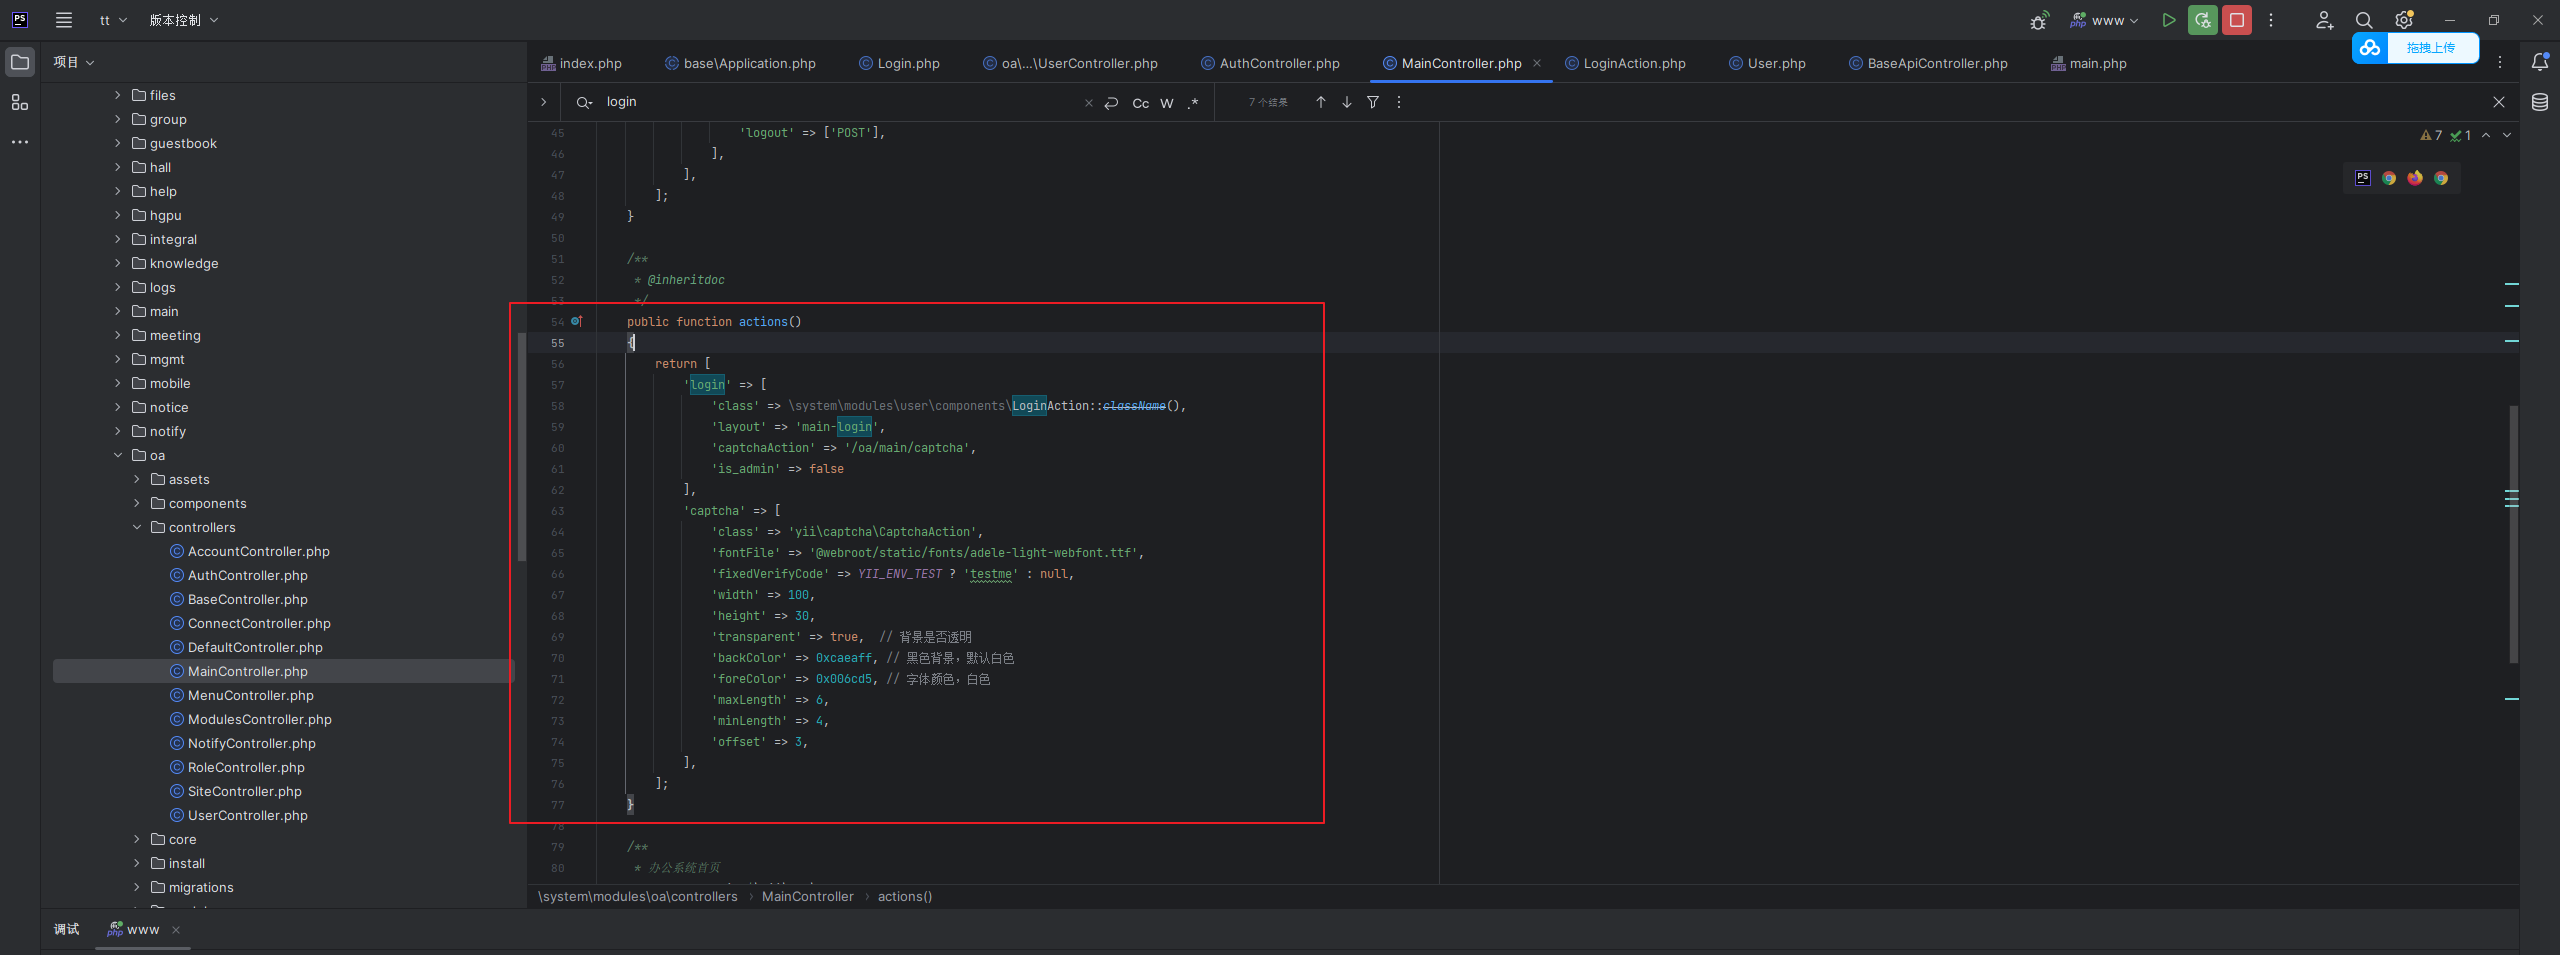The width and height of the screenshot is (2560, 955).
Task: Open the notifications bell
Action: [2540, 62]
